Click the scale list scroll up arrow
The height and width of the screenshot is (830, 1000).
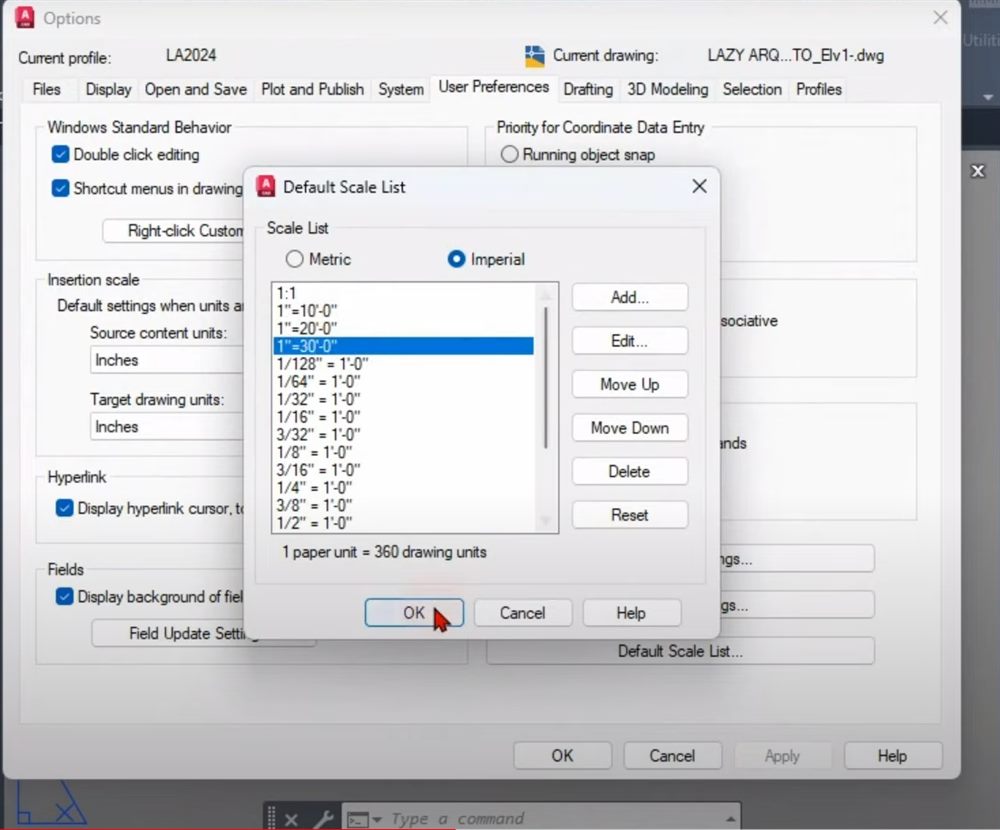click(x=545, y=294)
